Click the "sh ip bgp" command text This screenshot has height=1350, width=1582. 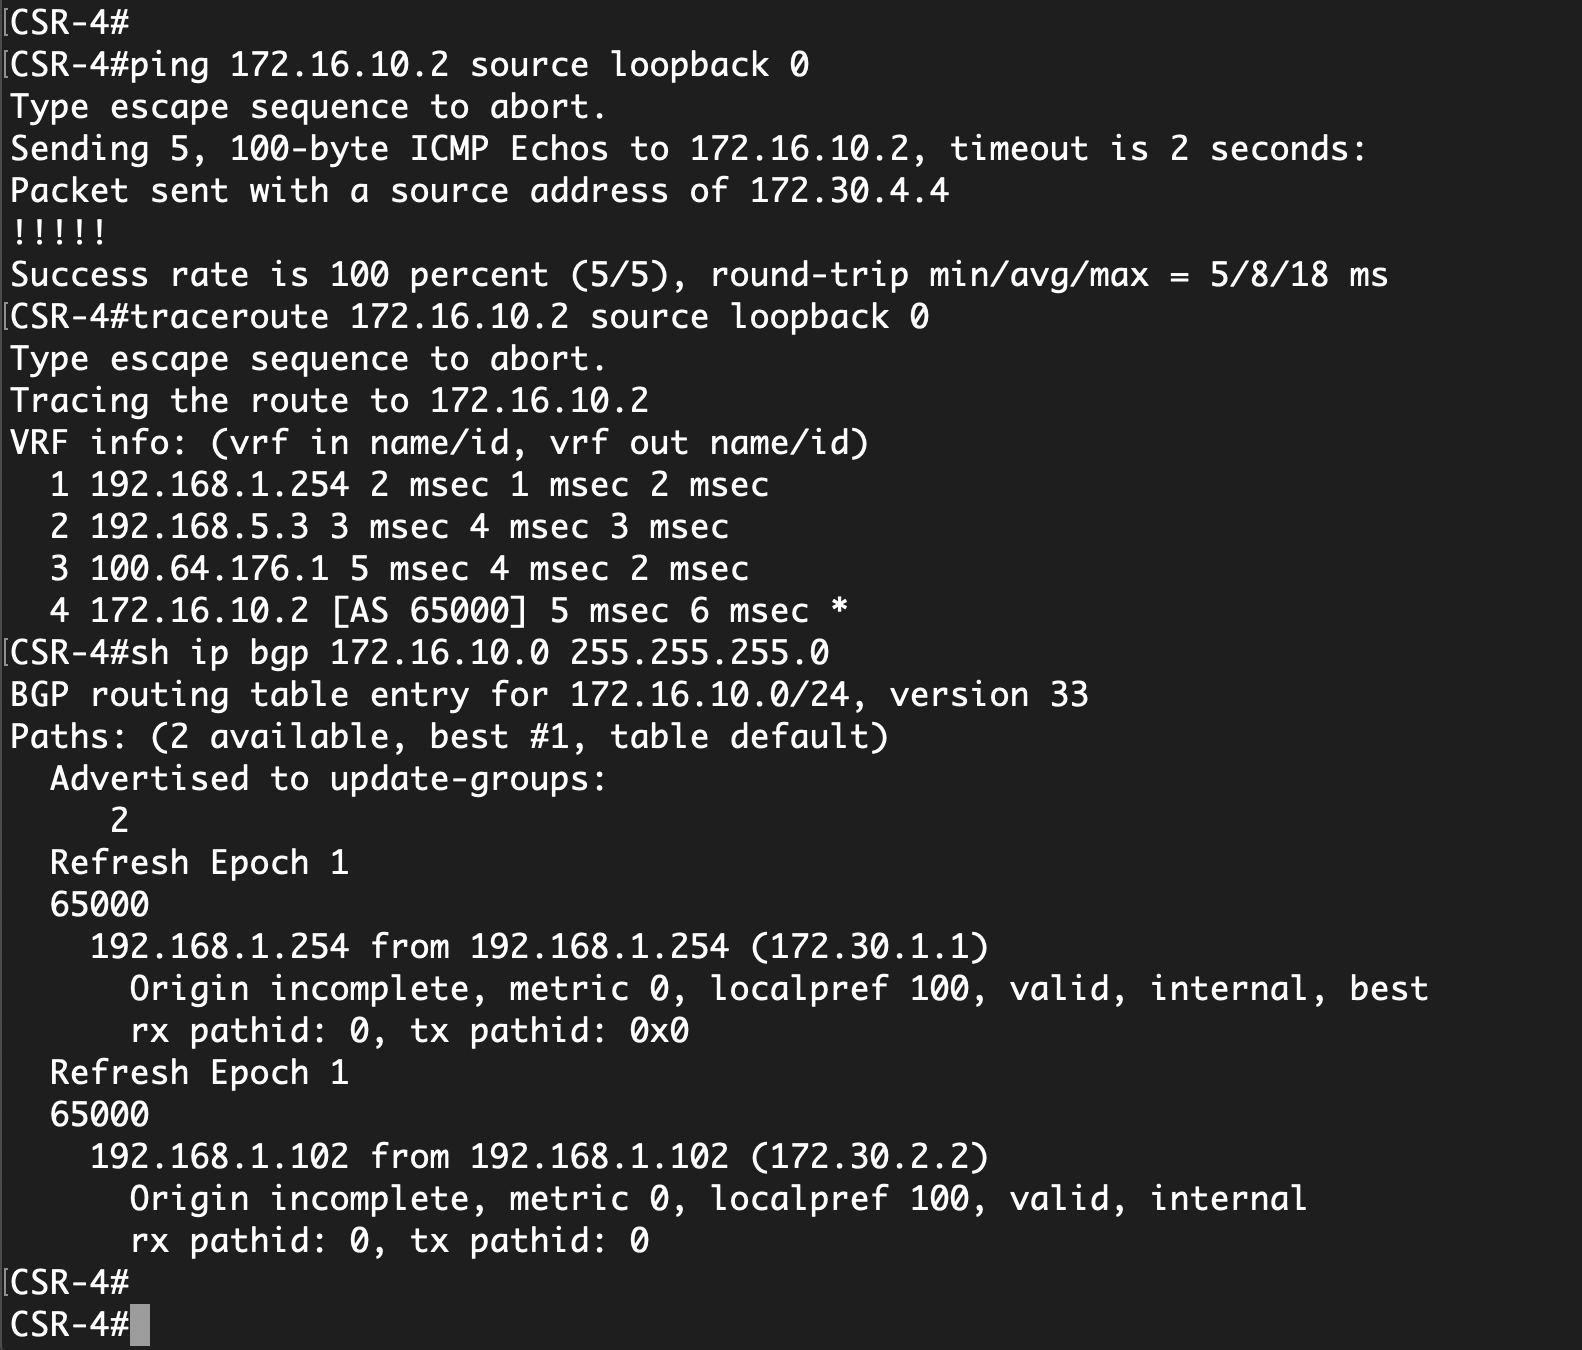click(219, 653)
